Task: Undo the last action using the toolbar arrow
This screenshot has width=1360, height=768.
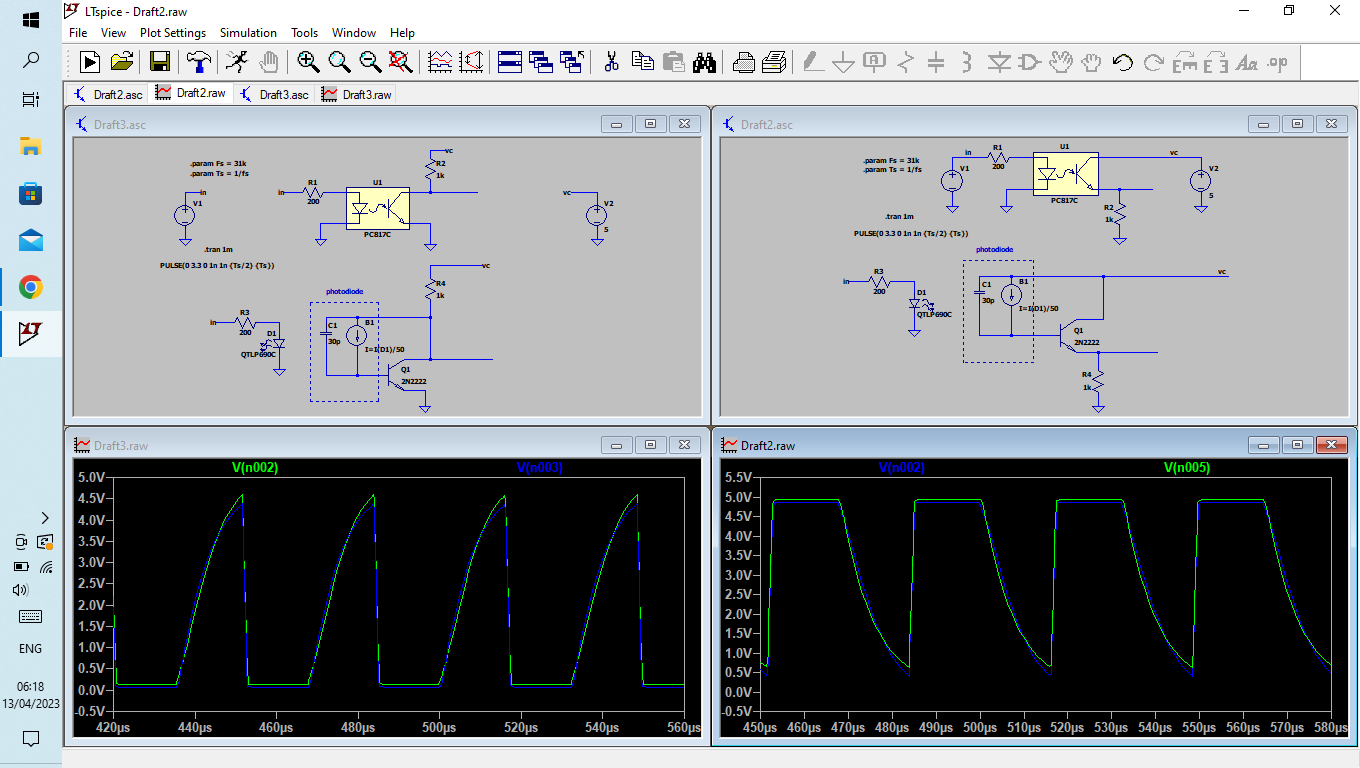Action: 1122,62
